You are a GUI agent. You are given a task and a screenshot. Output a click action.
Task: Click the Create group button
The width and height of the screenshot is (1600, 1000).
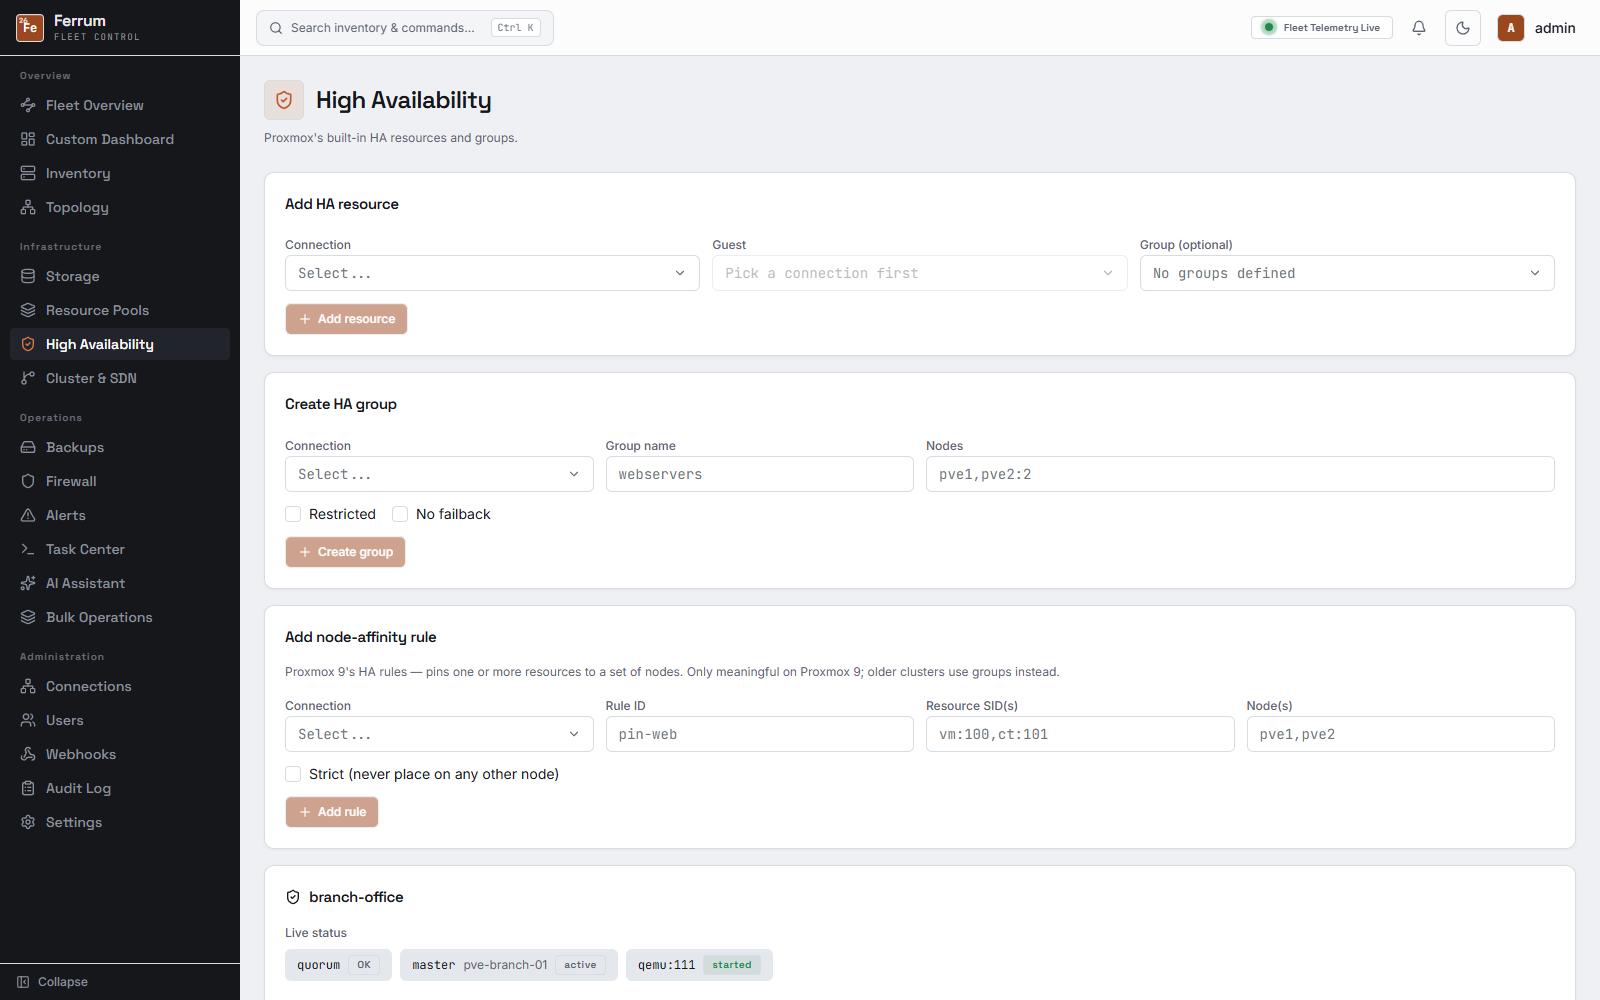[345, 552]
